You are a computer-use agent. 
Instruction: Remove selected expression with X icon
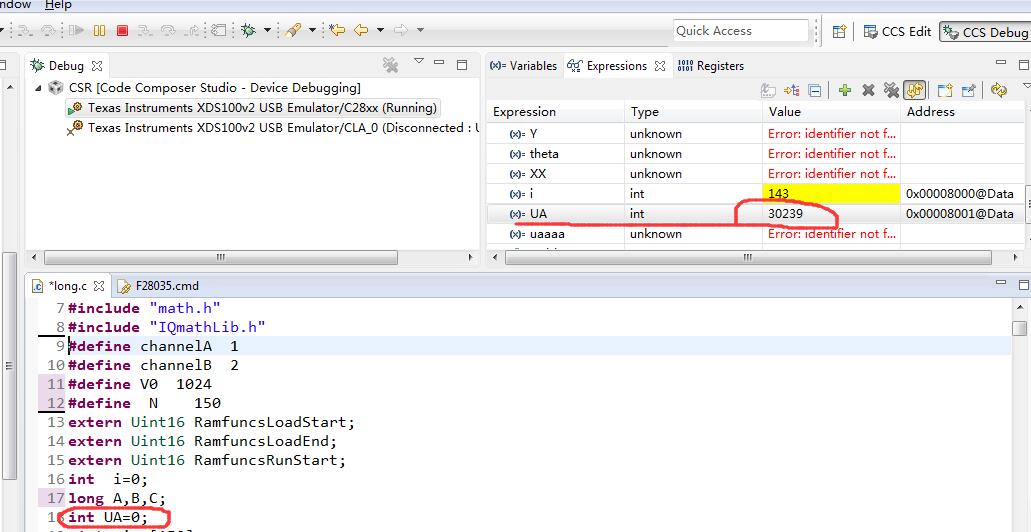[x=868, y=90]
